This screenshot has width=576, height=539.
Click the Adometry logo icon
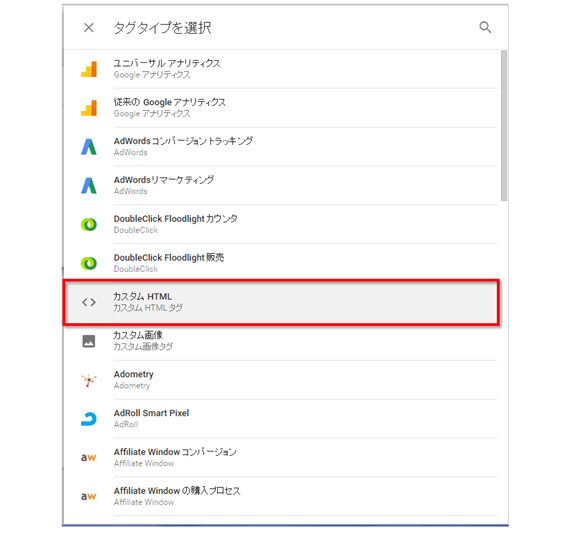pyautogui.click(x=89, y=380)
